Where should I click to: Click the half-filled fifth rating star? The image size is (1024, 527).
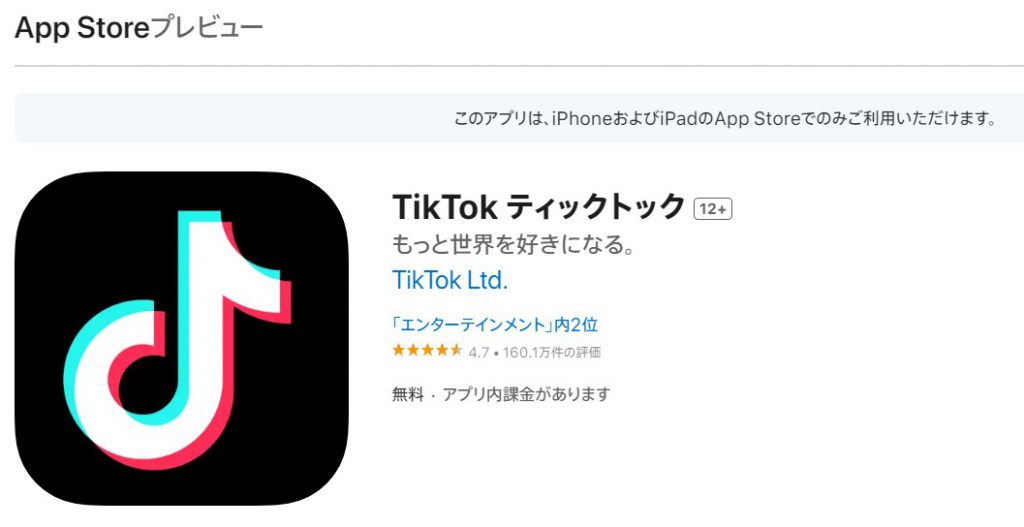pyautogui.click(x=456, y=351)
